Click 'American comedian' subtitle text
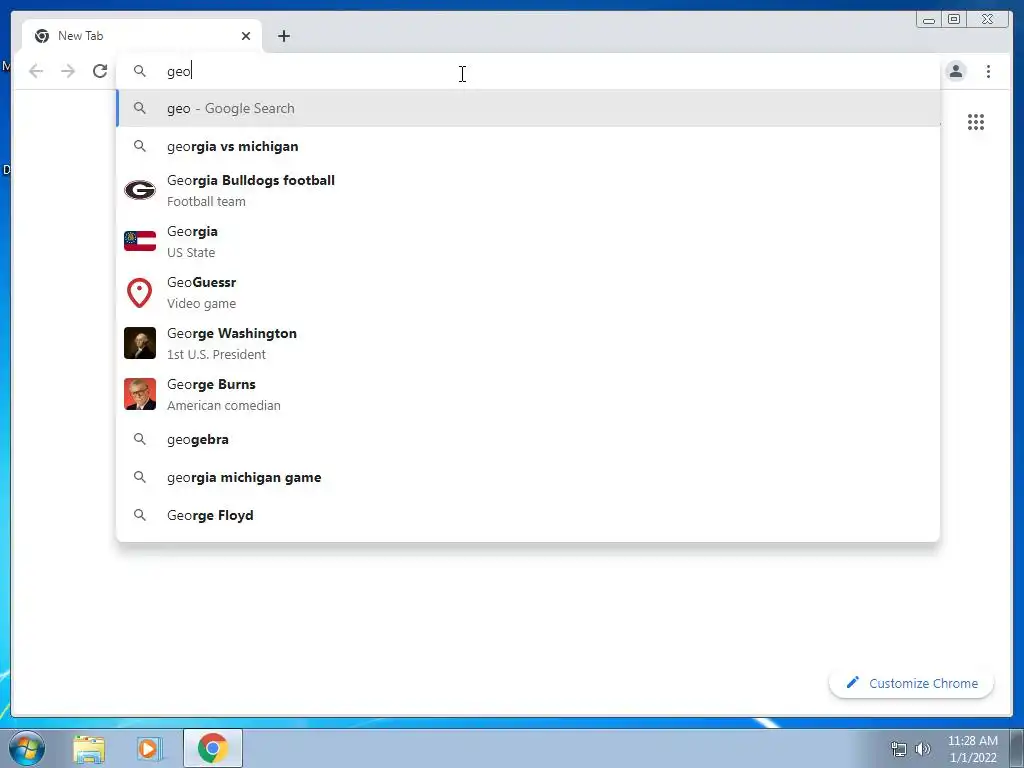Screen dimensions: 1024x768 224,405
